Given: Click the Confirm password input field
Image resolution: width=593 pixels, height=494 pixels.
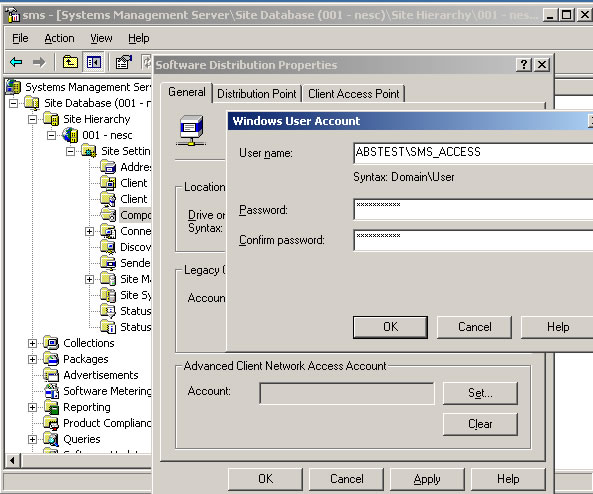Looking at the screenshot, I should (x=473, y=240).
